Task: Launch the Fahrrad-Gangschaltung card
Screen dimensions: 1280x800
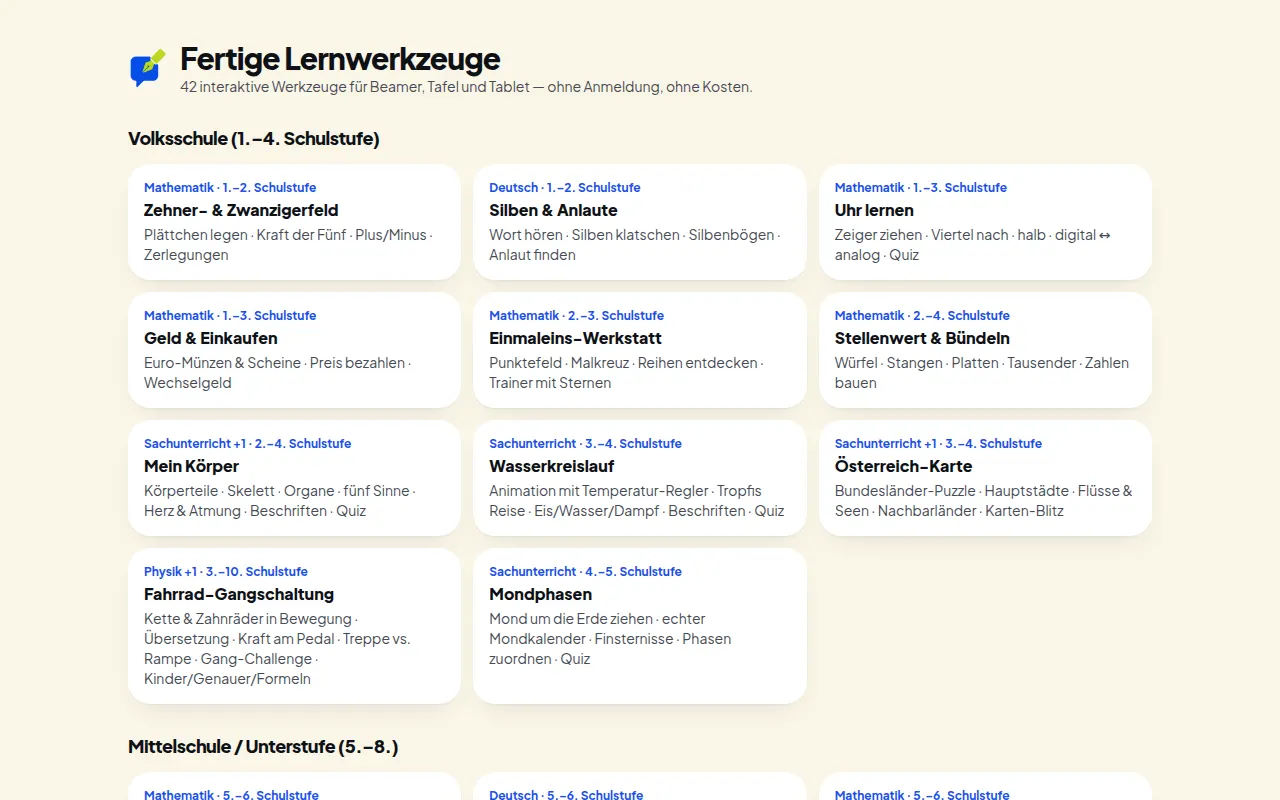Action: tap(294, 626)
